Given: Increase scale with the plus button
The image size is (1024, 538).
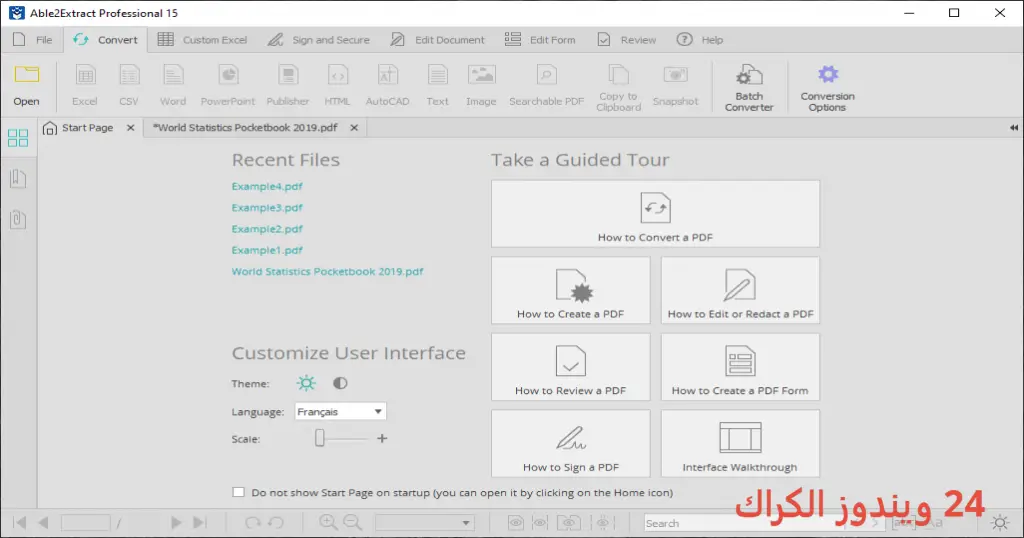Looking at the screenshot, I should pos(382,439).
